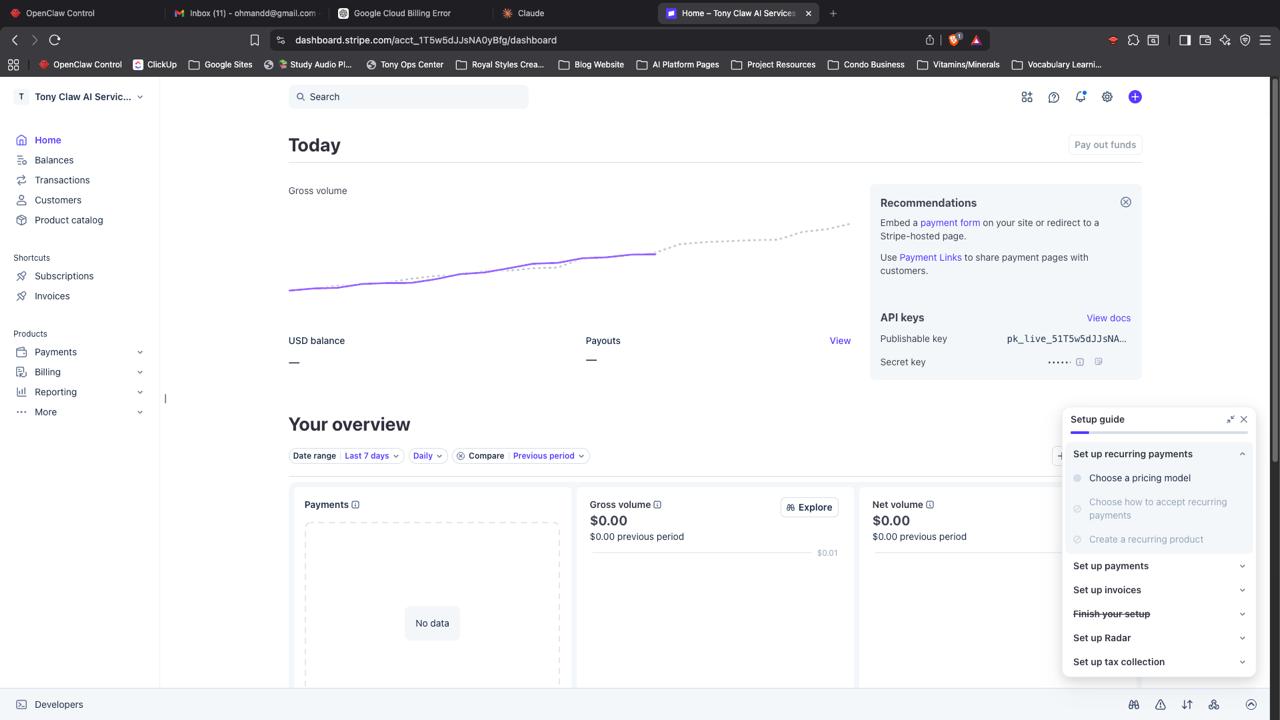Screen dimensions: 1280x720
Task: Switch to the Google Cloud Billing Error tab
Action: pos(401,13)
